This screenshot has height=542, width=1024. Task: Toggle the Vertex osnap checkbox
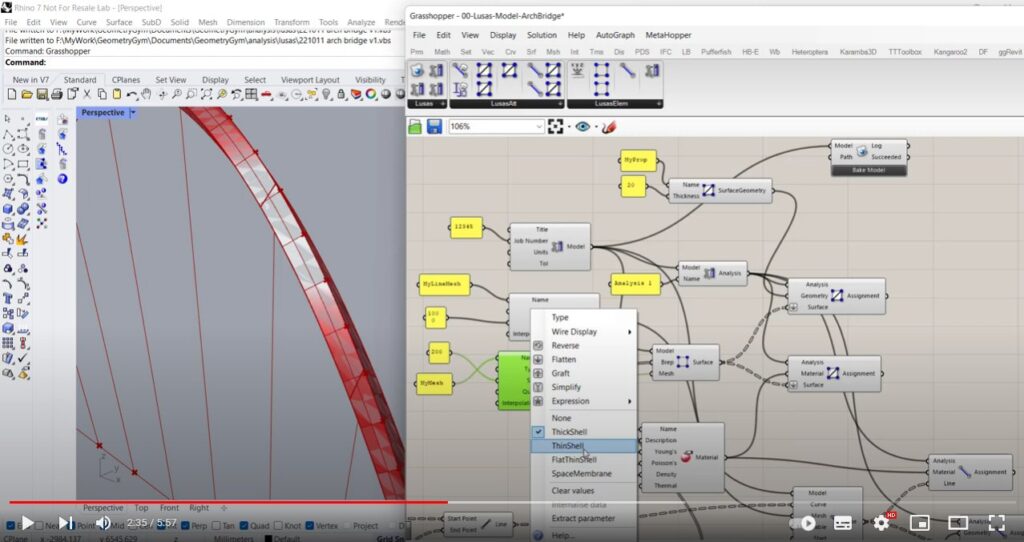click(x=308, y=526)
